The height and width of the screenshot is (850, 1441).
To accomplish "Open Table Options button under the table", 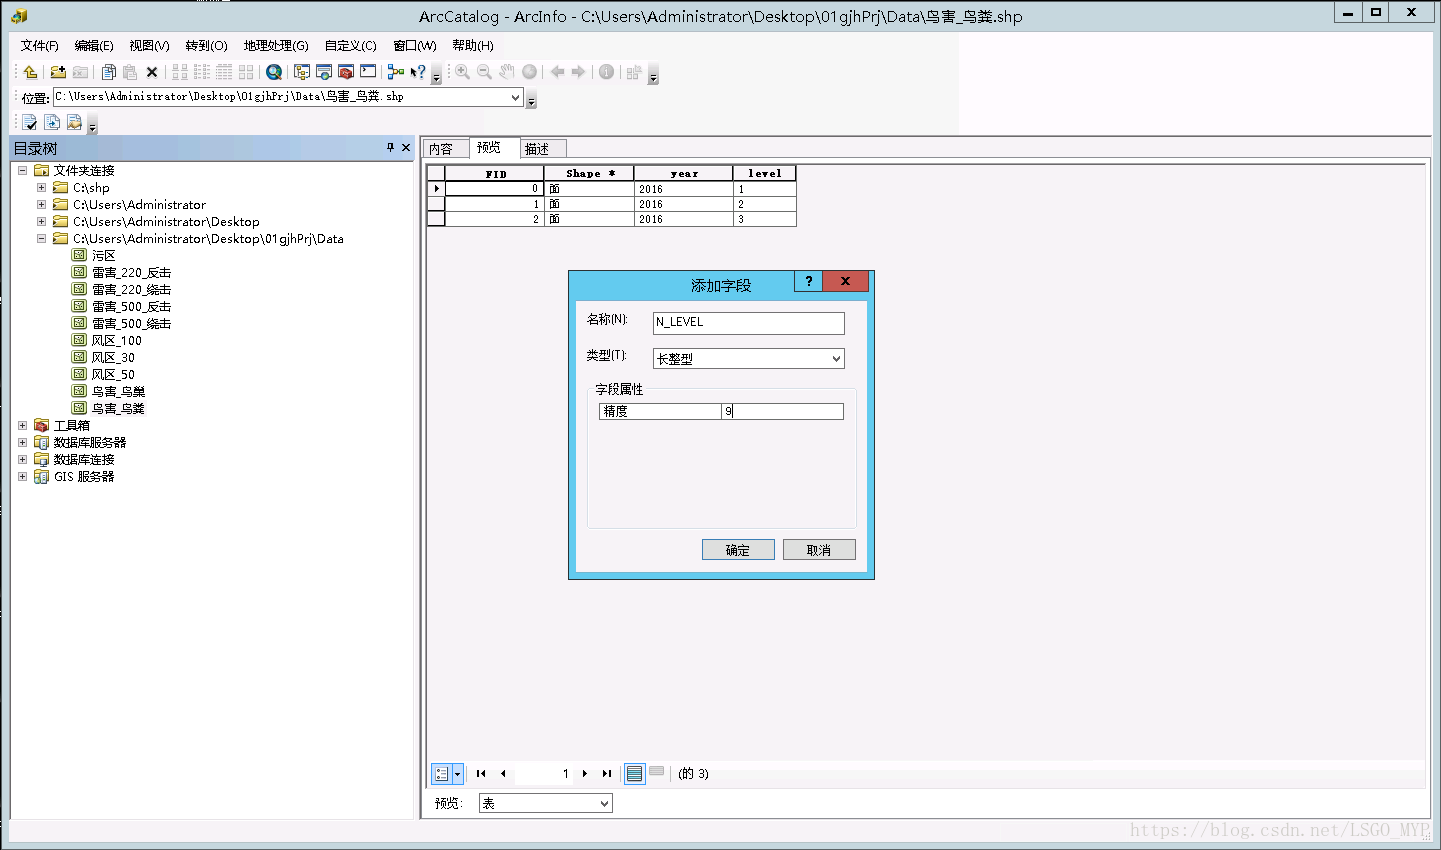I will point(441,774).
